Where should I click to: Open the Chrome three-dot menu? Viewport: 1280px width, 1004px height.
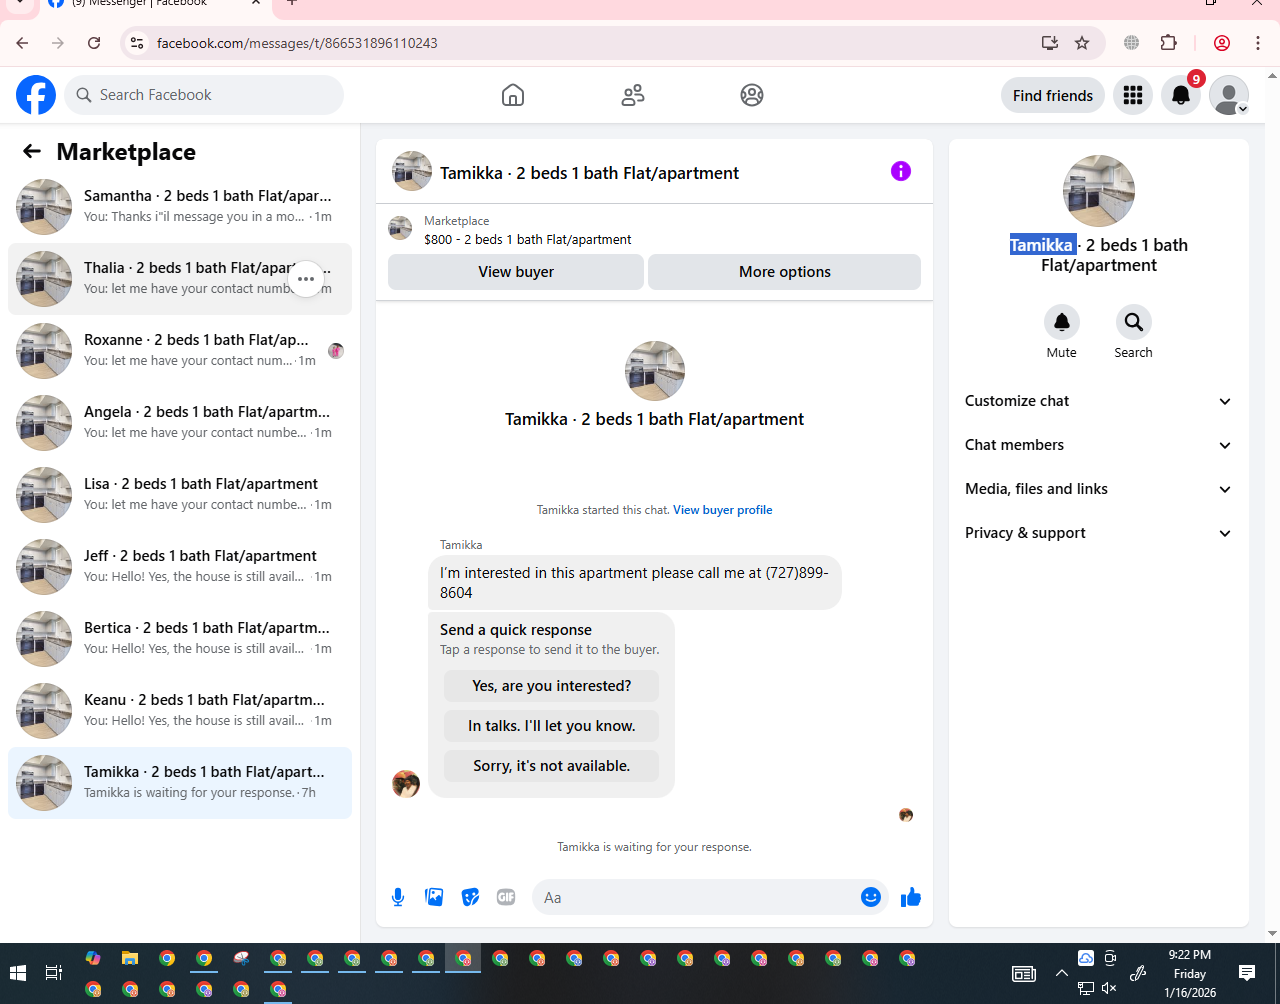(1258, 43)
